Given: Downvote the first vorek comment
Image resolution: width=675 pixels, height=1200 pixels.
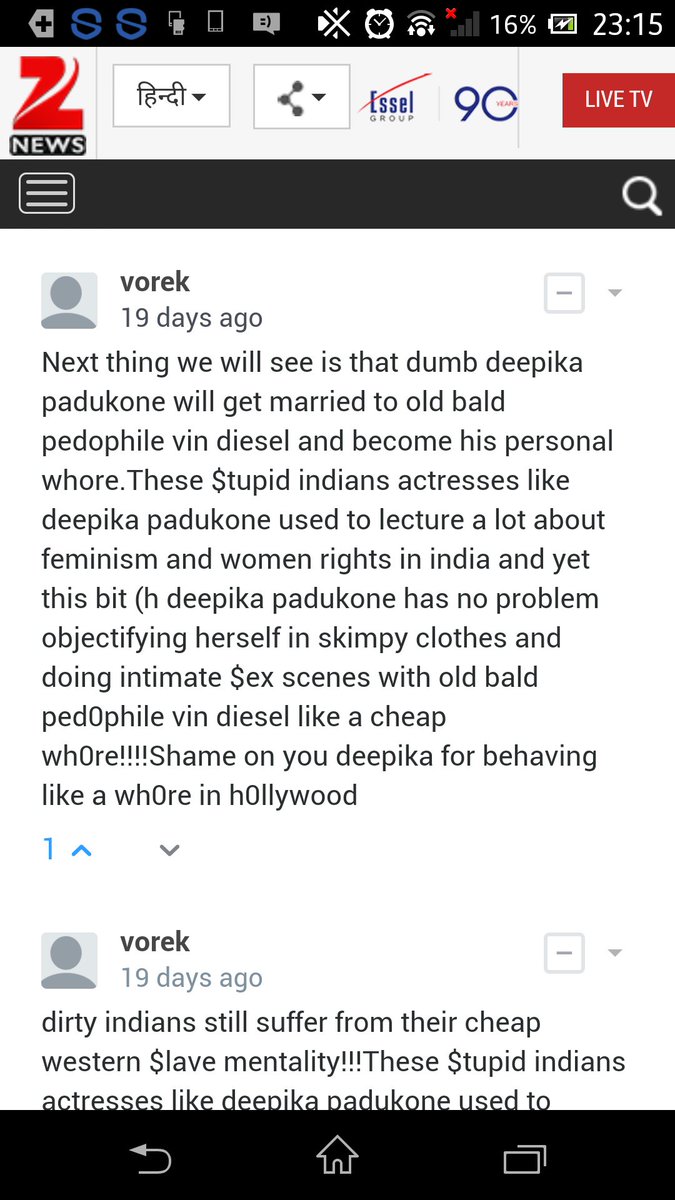Looking at the screenshot, I should [170, 850].
